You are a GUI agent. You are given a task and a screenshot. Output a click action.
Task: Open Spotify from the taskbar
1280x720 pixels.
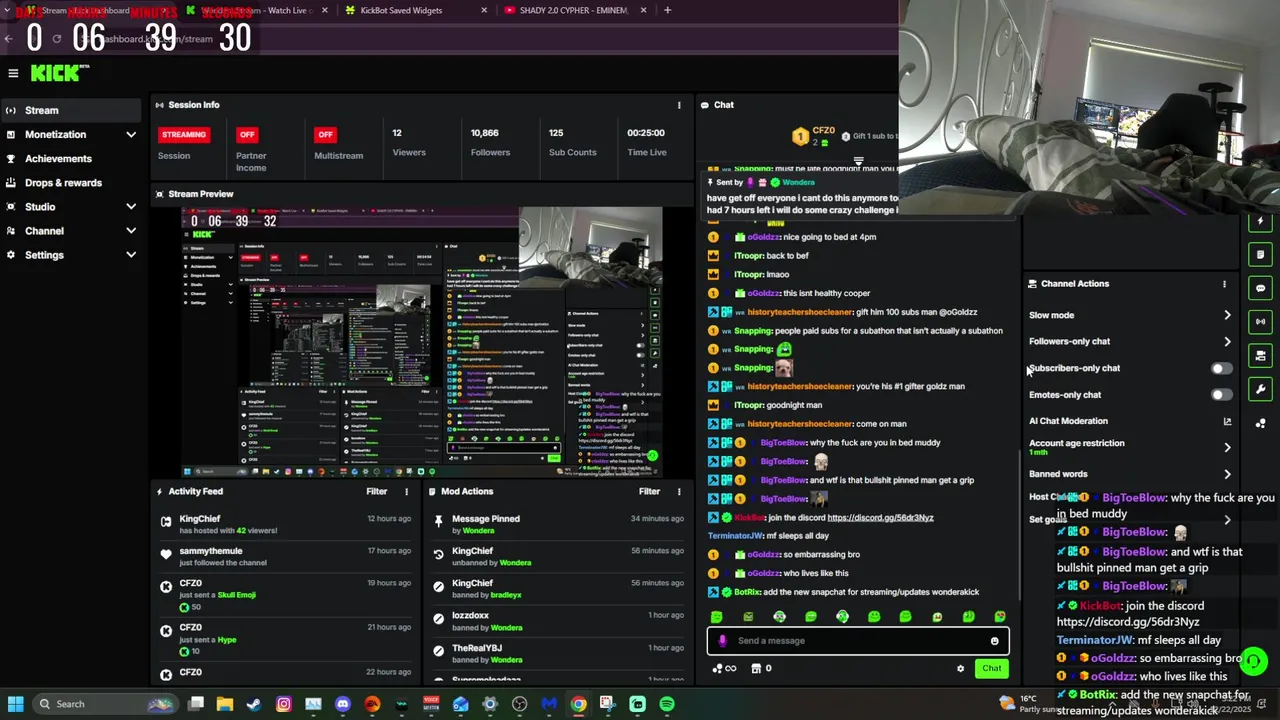tap(667, 704)
